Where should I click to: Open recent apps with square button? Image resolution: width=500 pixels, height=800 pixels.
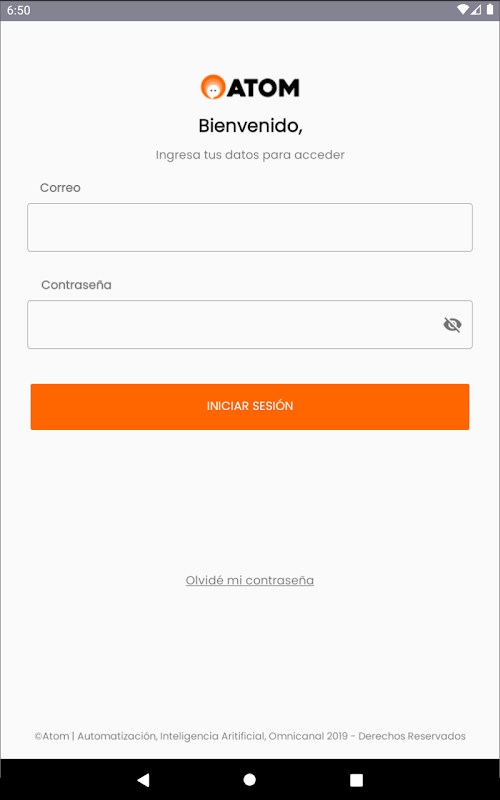[x=356, y=780]
